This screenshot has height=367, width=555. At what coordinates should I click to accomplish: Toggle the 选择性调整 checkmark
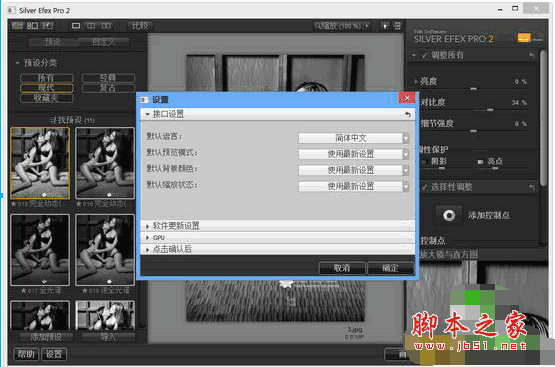click(x=424, y=187)
